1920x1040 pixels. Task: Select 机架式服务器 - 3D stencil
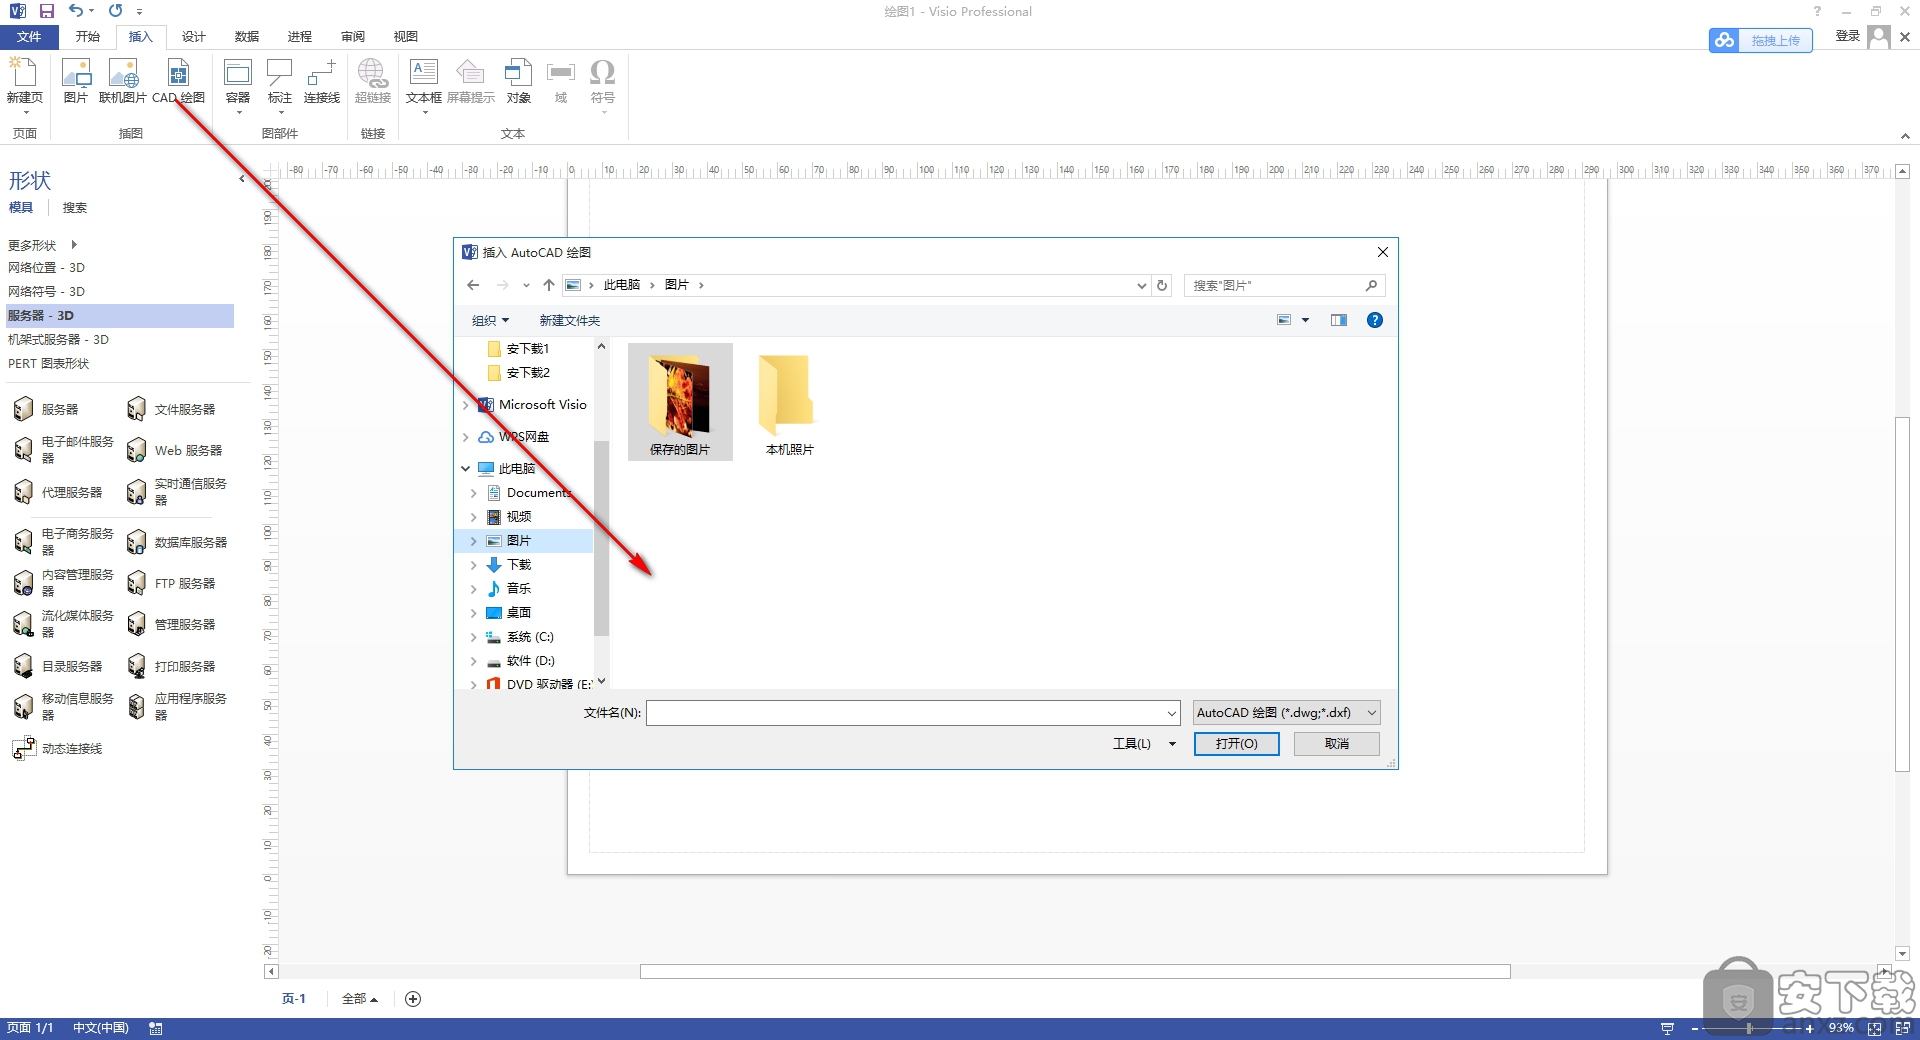pos(58,339)
